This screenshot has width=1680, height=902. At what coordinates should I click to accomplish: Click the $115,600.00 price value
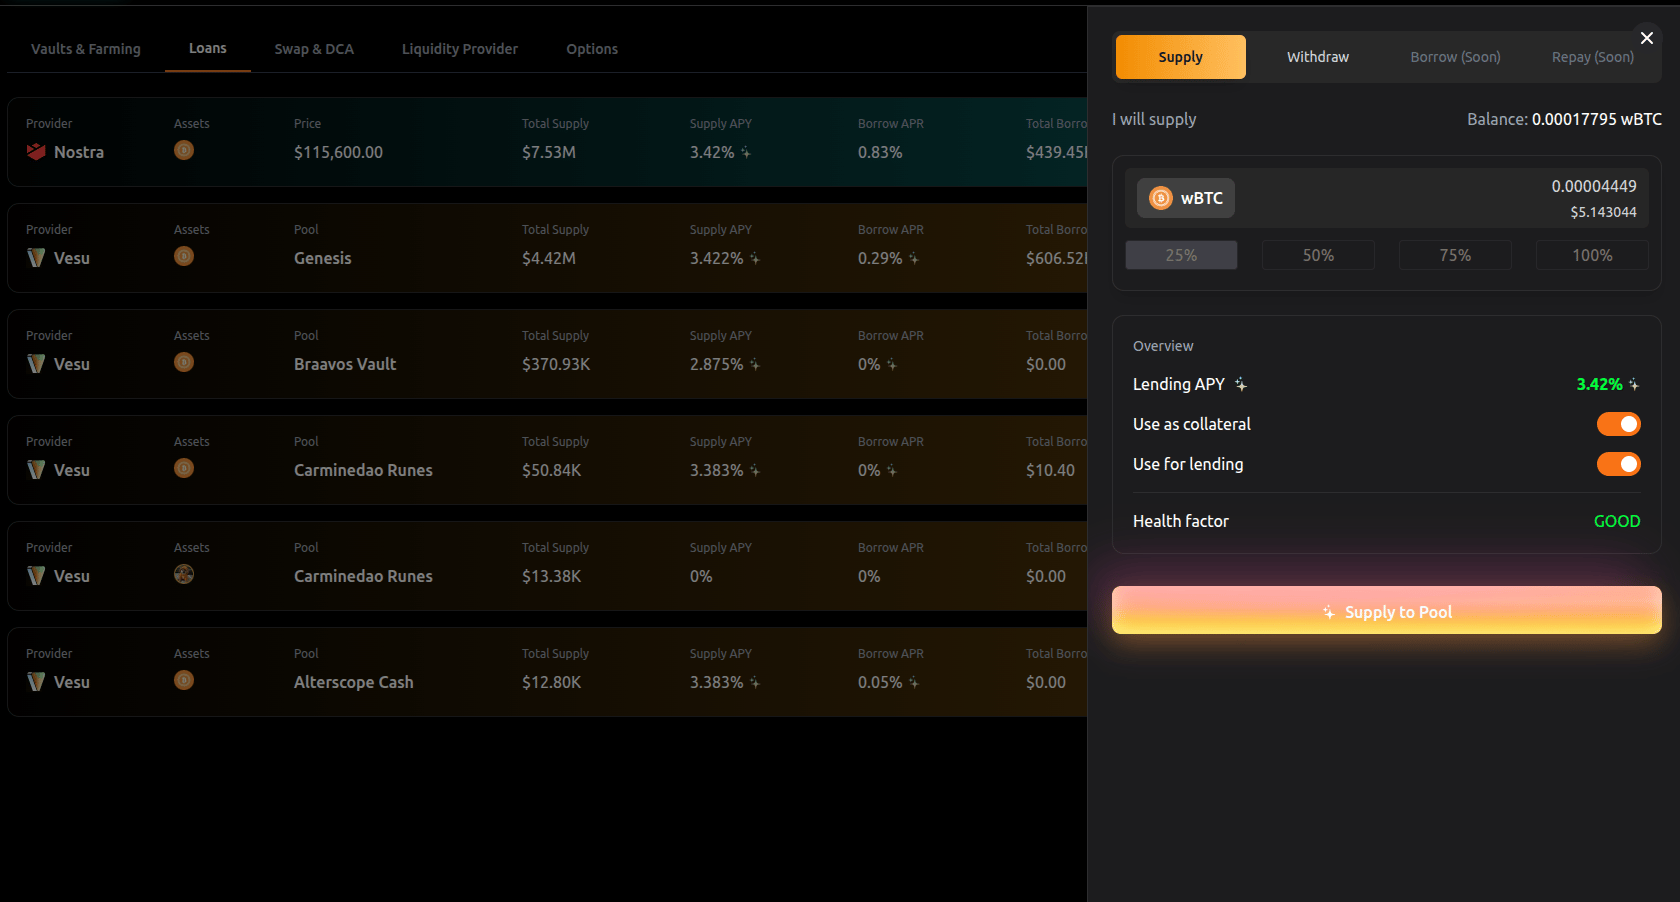click(x=338, y=152)
